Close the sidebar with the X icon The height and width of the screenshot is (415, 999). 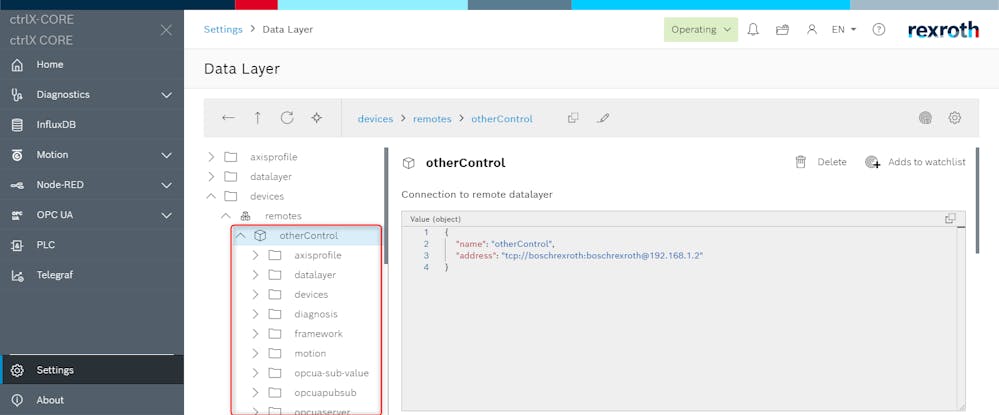pos(166,30)
